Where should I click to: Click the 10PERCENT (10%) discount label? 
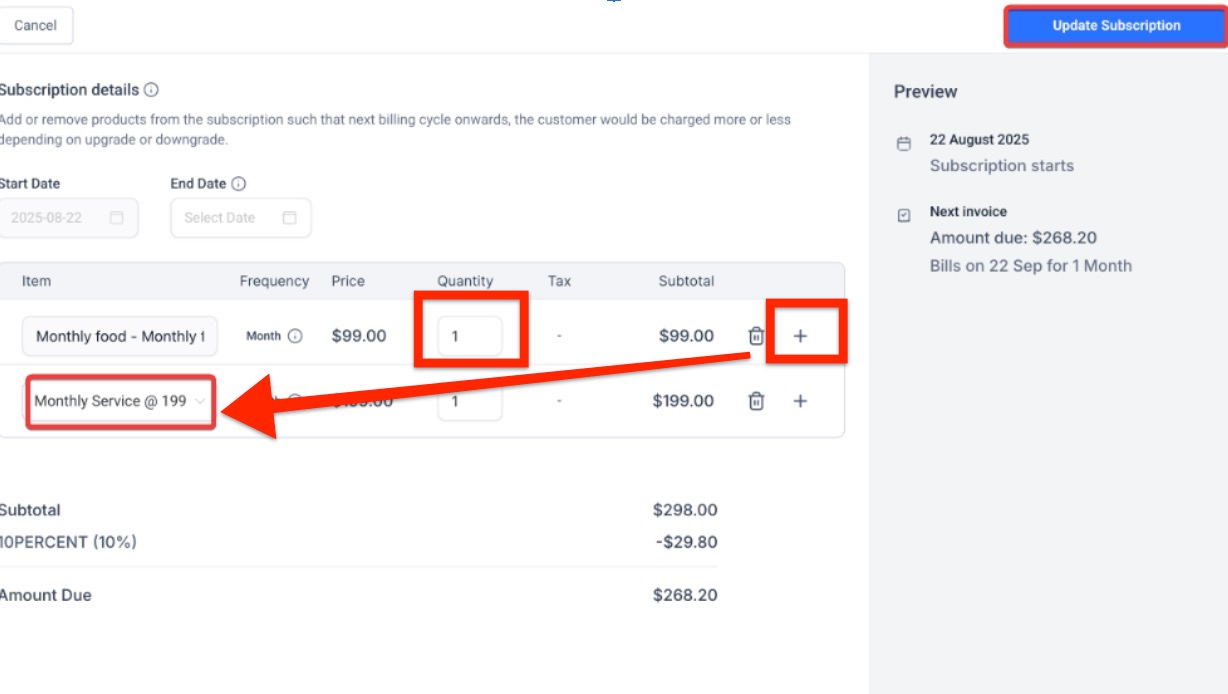(68, 542)
